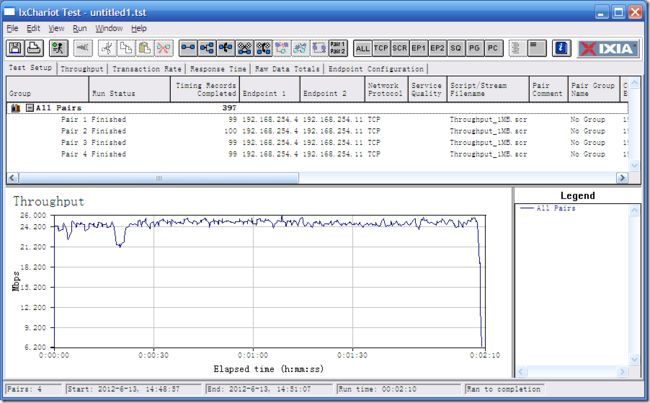
Task: Click the Add endpoint pair icon
Action: (188, 48)
